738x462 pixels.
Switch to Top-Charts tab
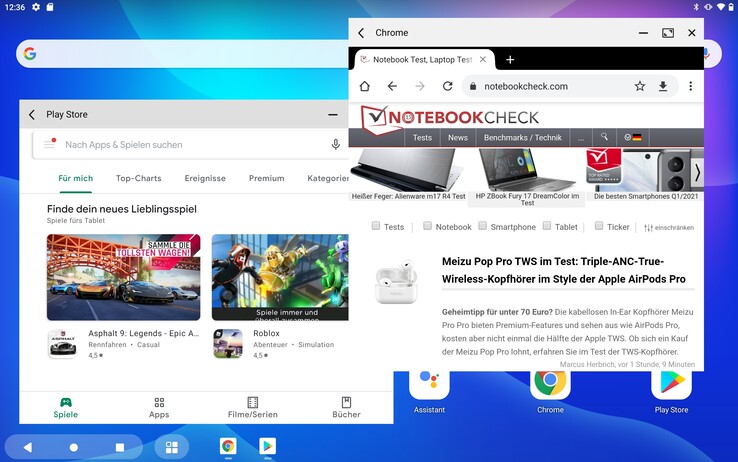coord(139,178)
